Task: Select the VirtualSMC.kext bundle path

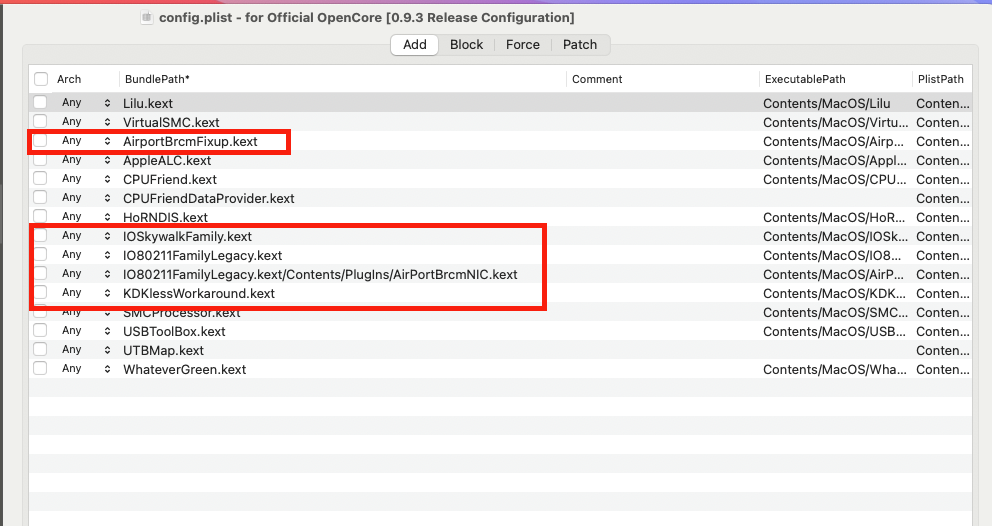Action: click(x=171, y=122)
